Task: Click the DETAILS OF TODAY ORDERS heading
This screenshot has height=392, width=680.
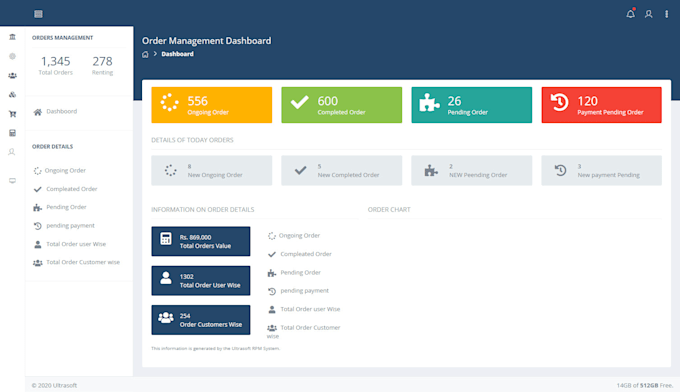Action: tap(192, 140)
